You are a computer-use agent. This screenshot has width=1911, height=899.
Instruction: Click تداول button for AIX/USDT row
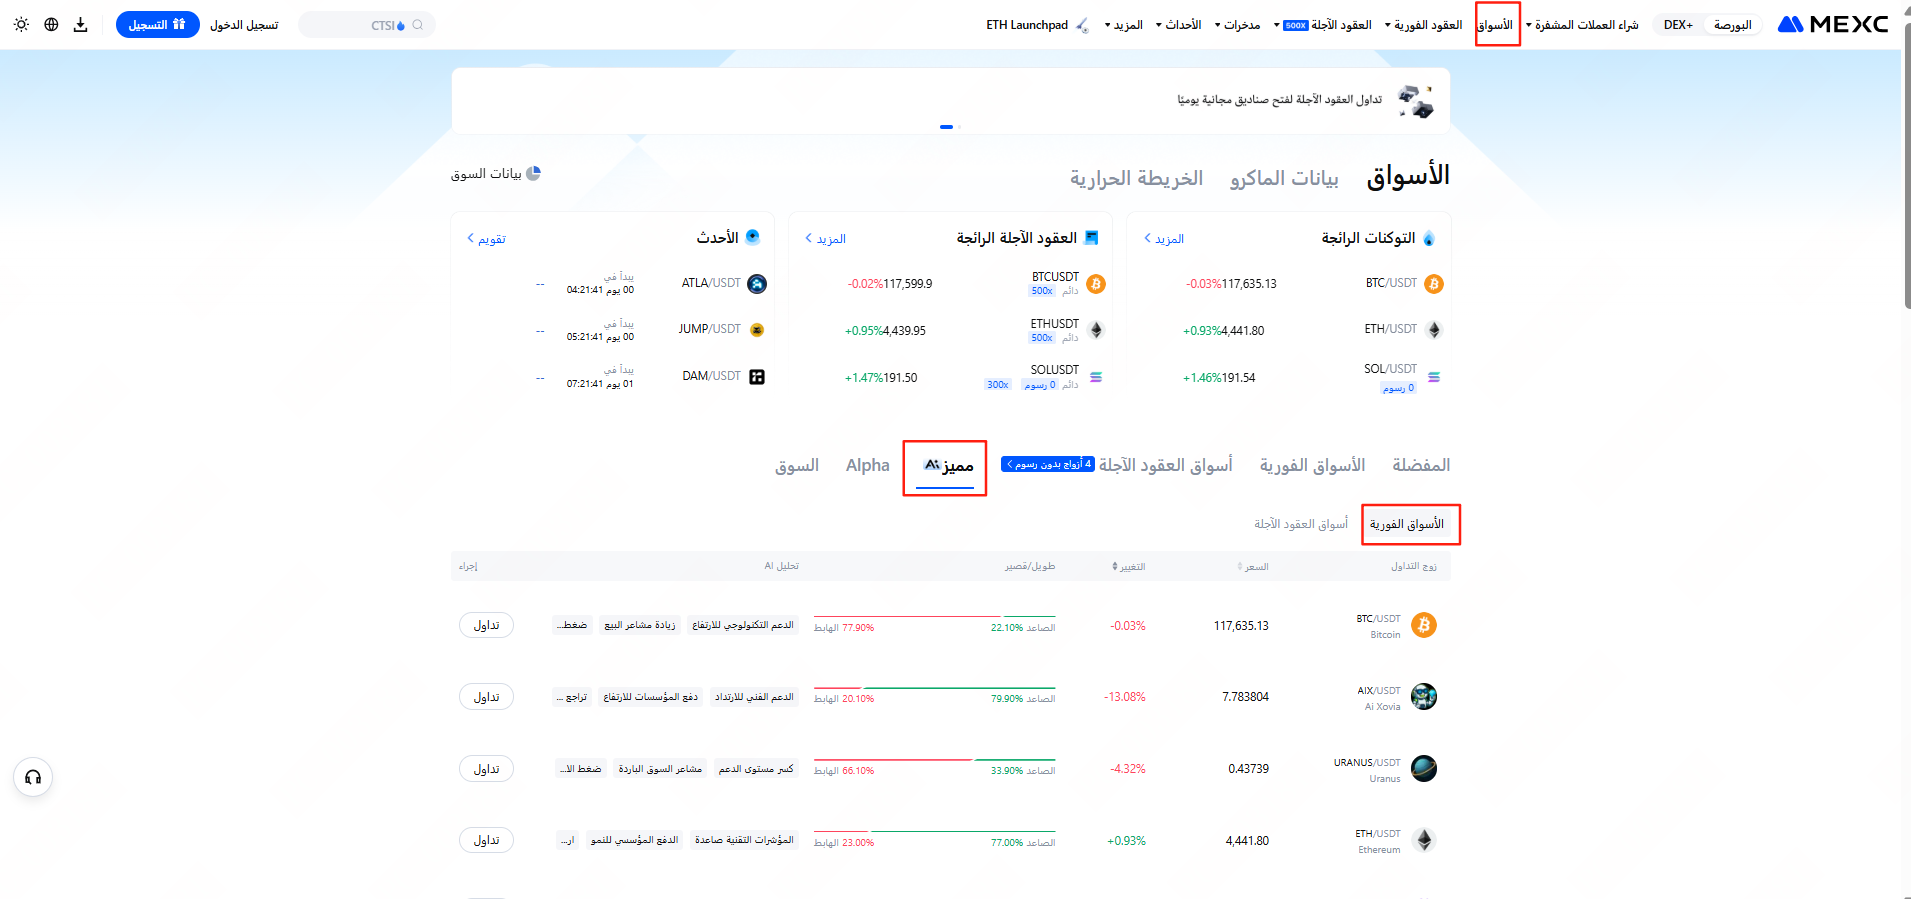pos(486,697)
